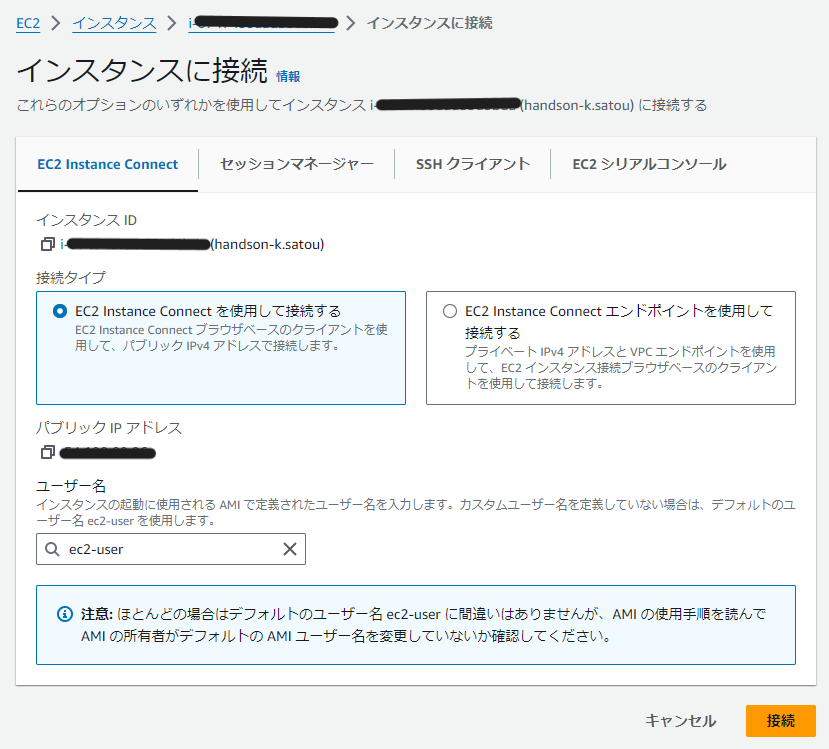Click the ec2-user username input field
This screenshot has height=749, width=829.
click(x=171, y=549)
